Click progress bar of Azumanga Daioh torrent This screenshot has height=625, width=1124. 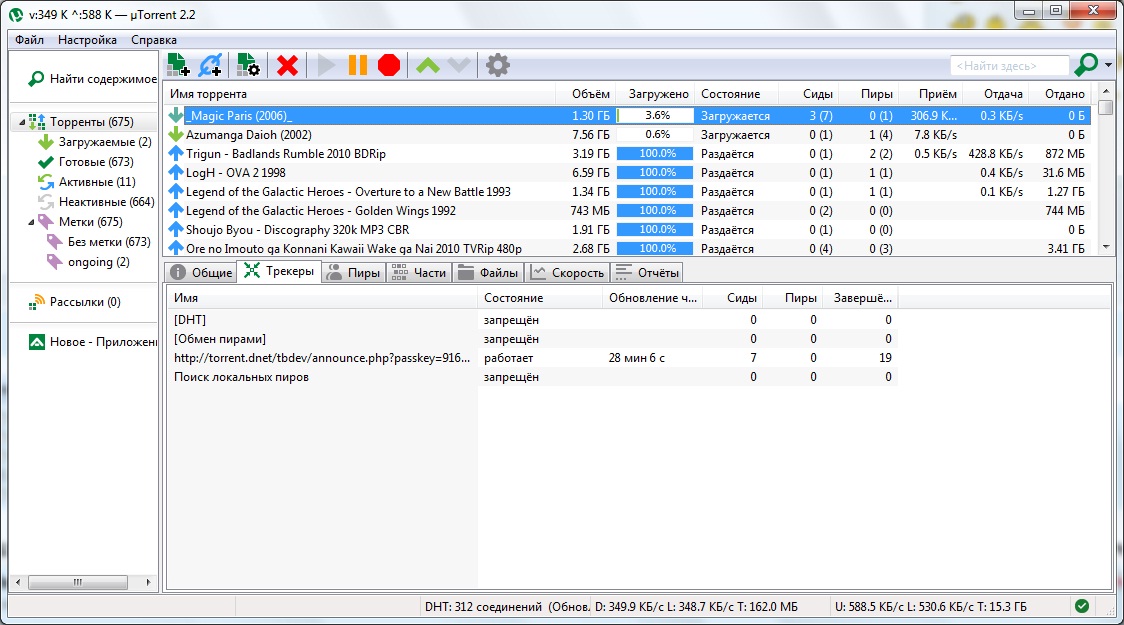[x=656, y=135]
